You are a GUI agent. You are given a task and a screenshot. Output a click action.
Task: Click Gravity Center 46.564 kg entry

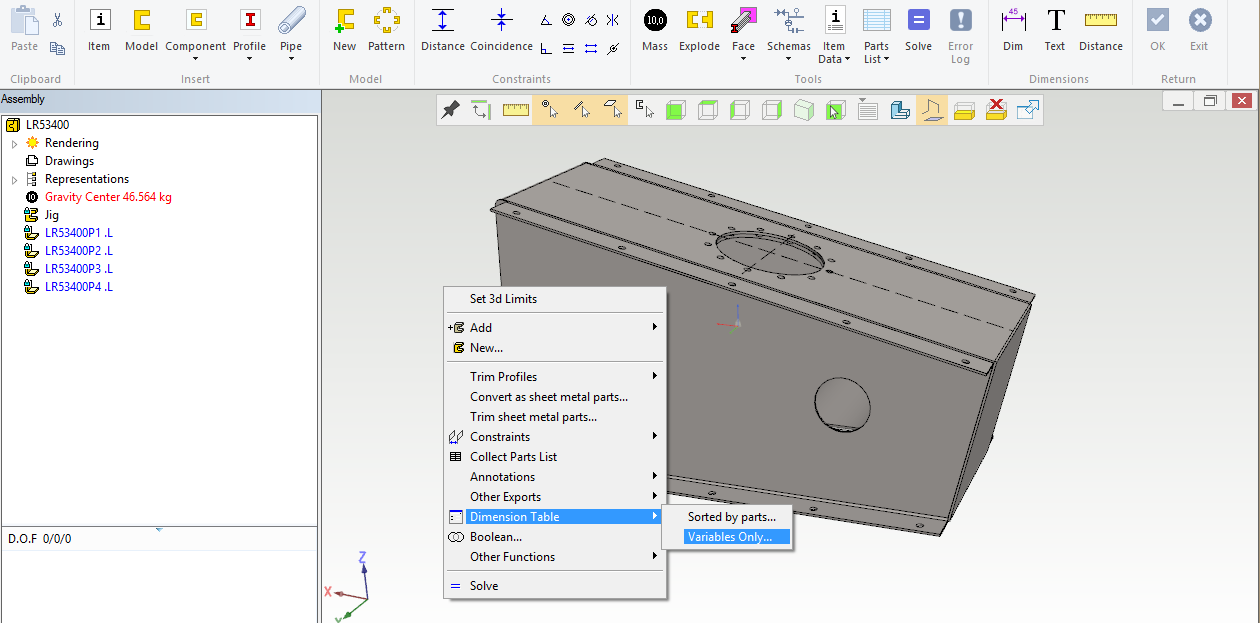click(x=107, y=197)
